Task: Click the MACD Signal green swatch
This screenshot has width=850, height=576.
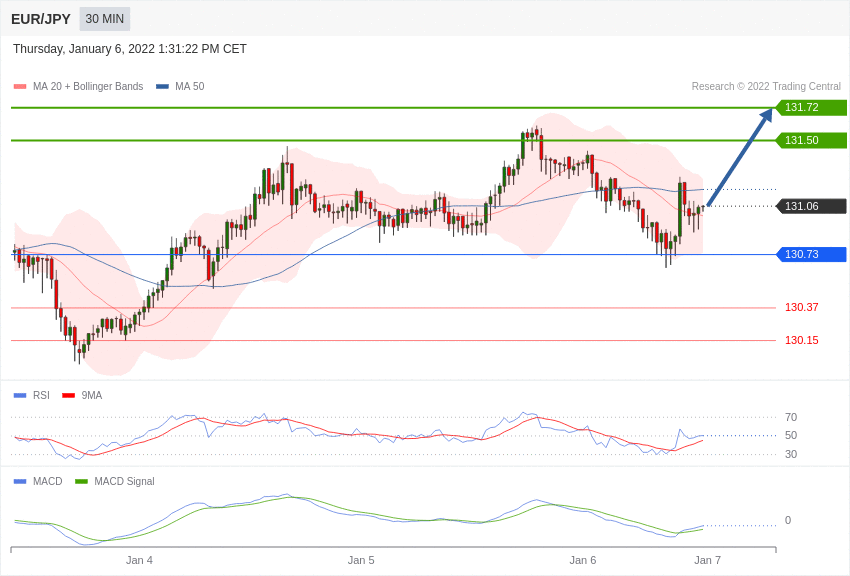Action: point(81,481)
